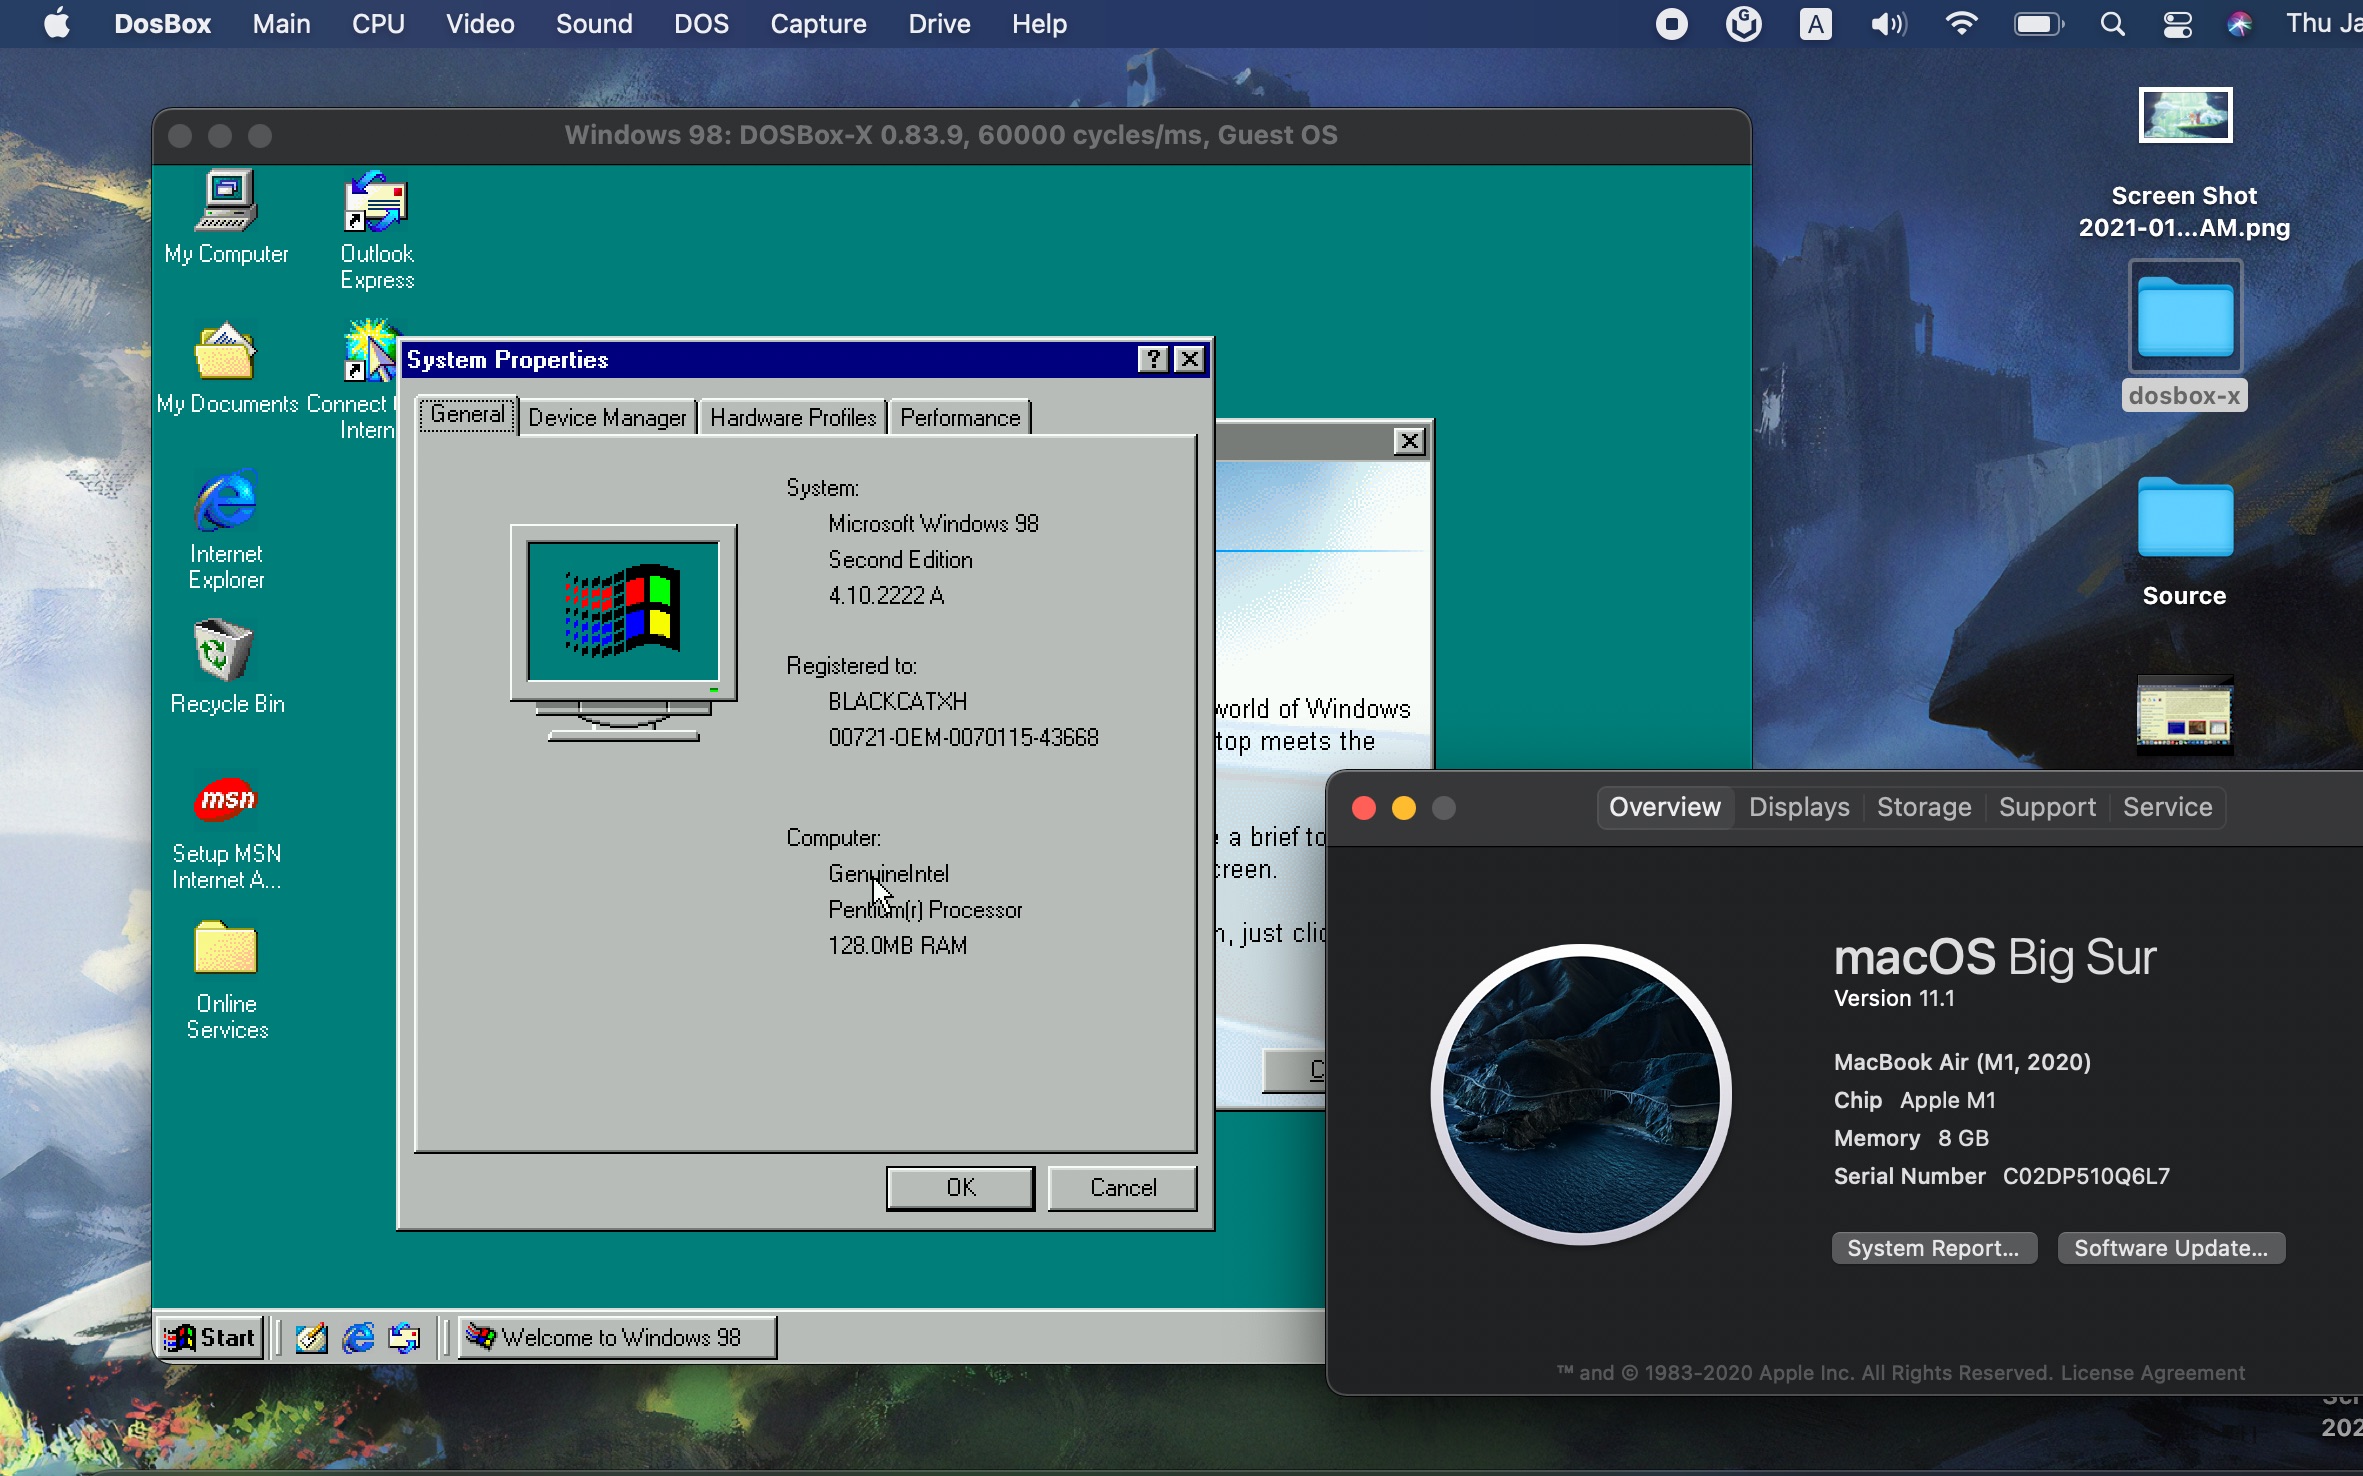Image resolution: width=2363 pixels, height=1476 pixels.
Task: Select the Welcome to Windows 98 taskbar item
Action: 617,1338
